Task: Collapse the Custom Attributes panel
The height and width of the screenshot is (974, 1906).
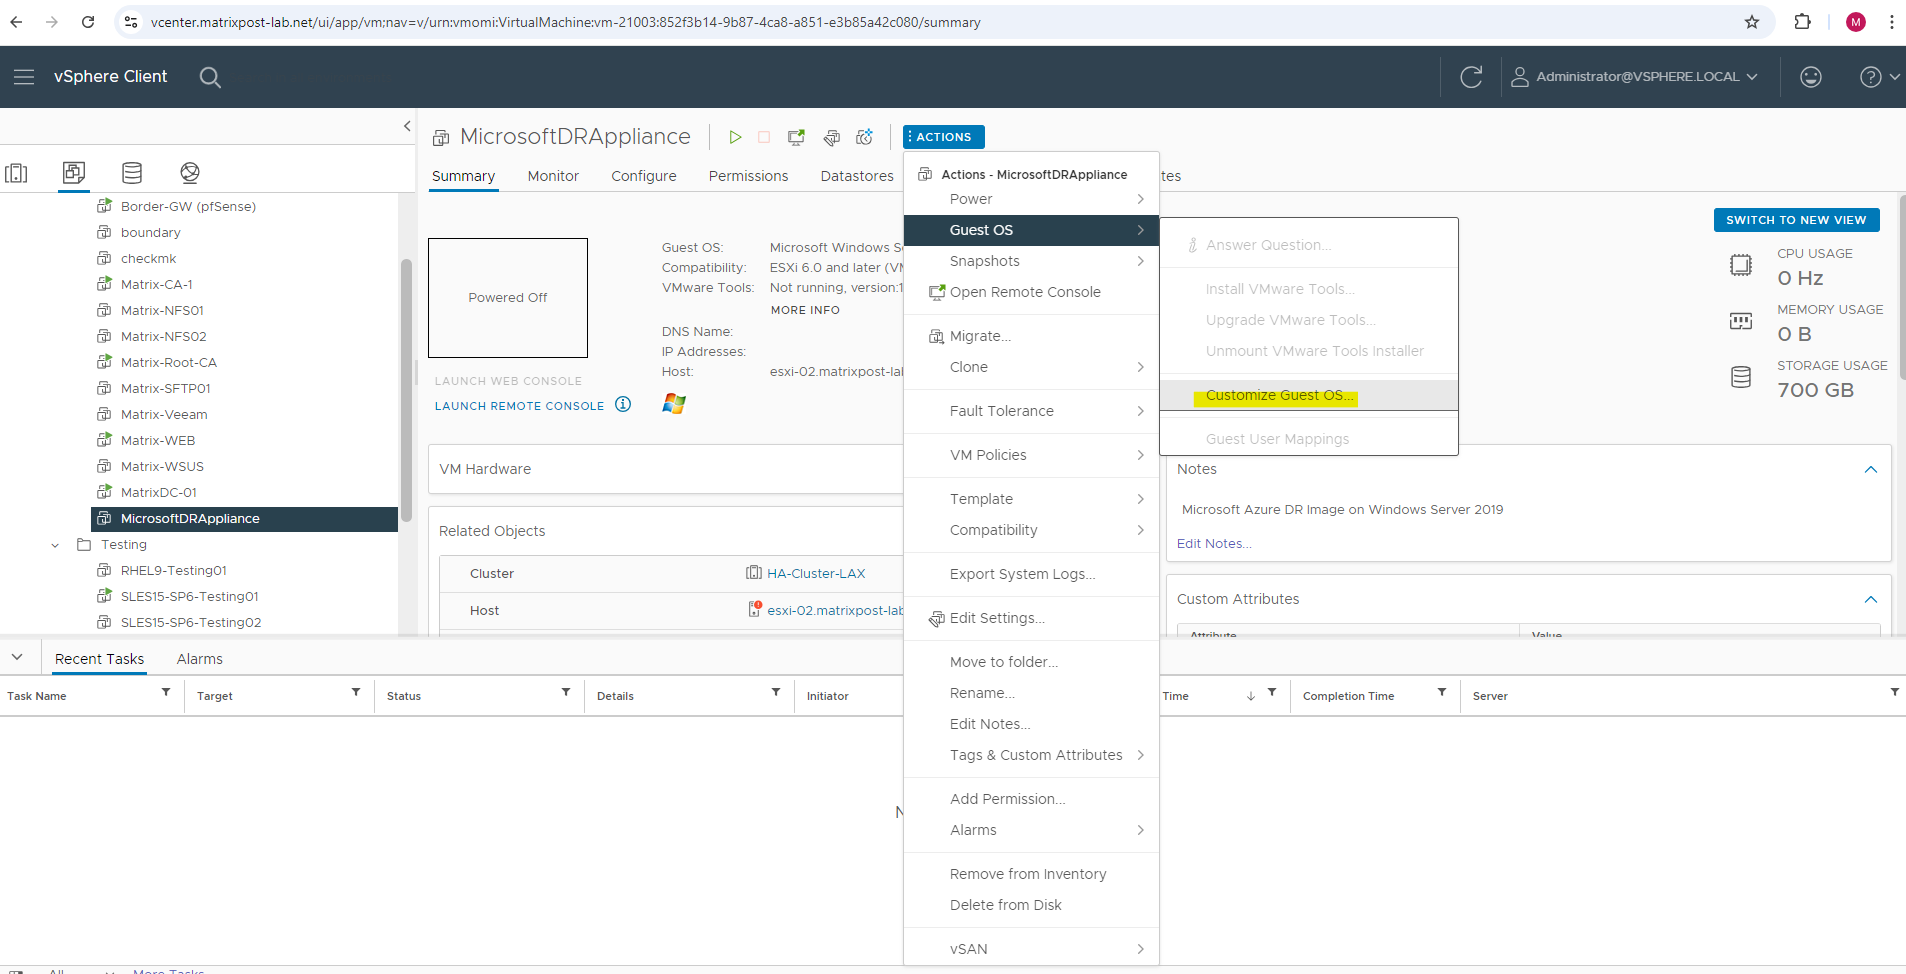Action: tap(1870, 599)
